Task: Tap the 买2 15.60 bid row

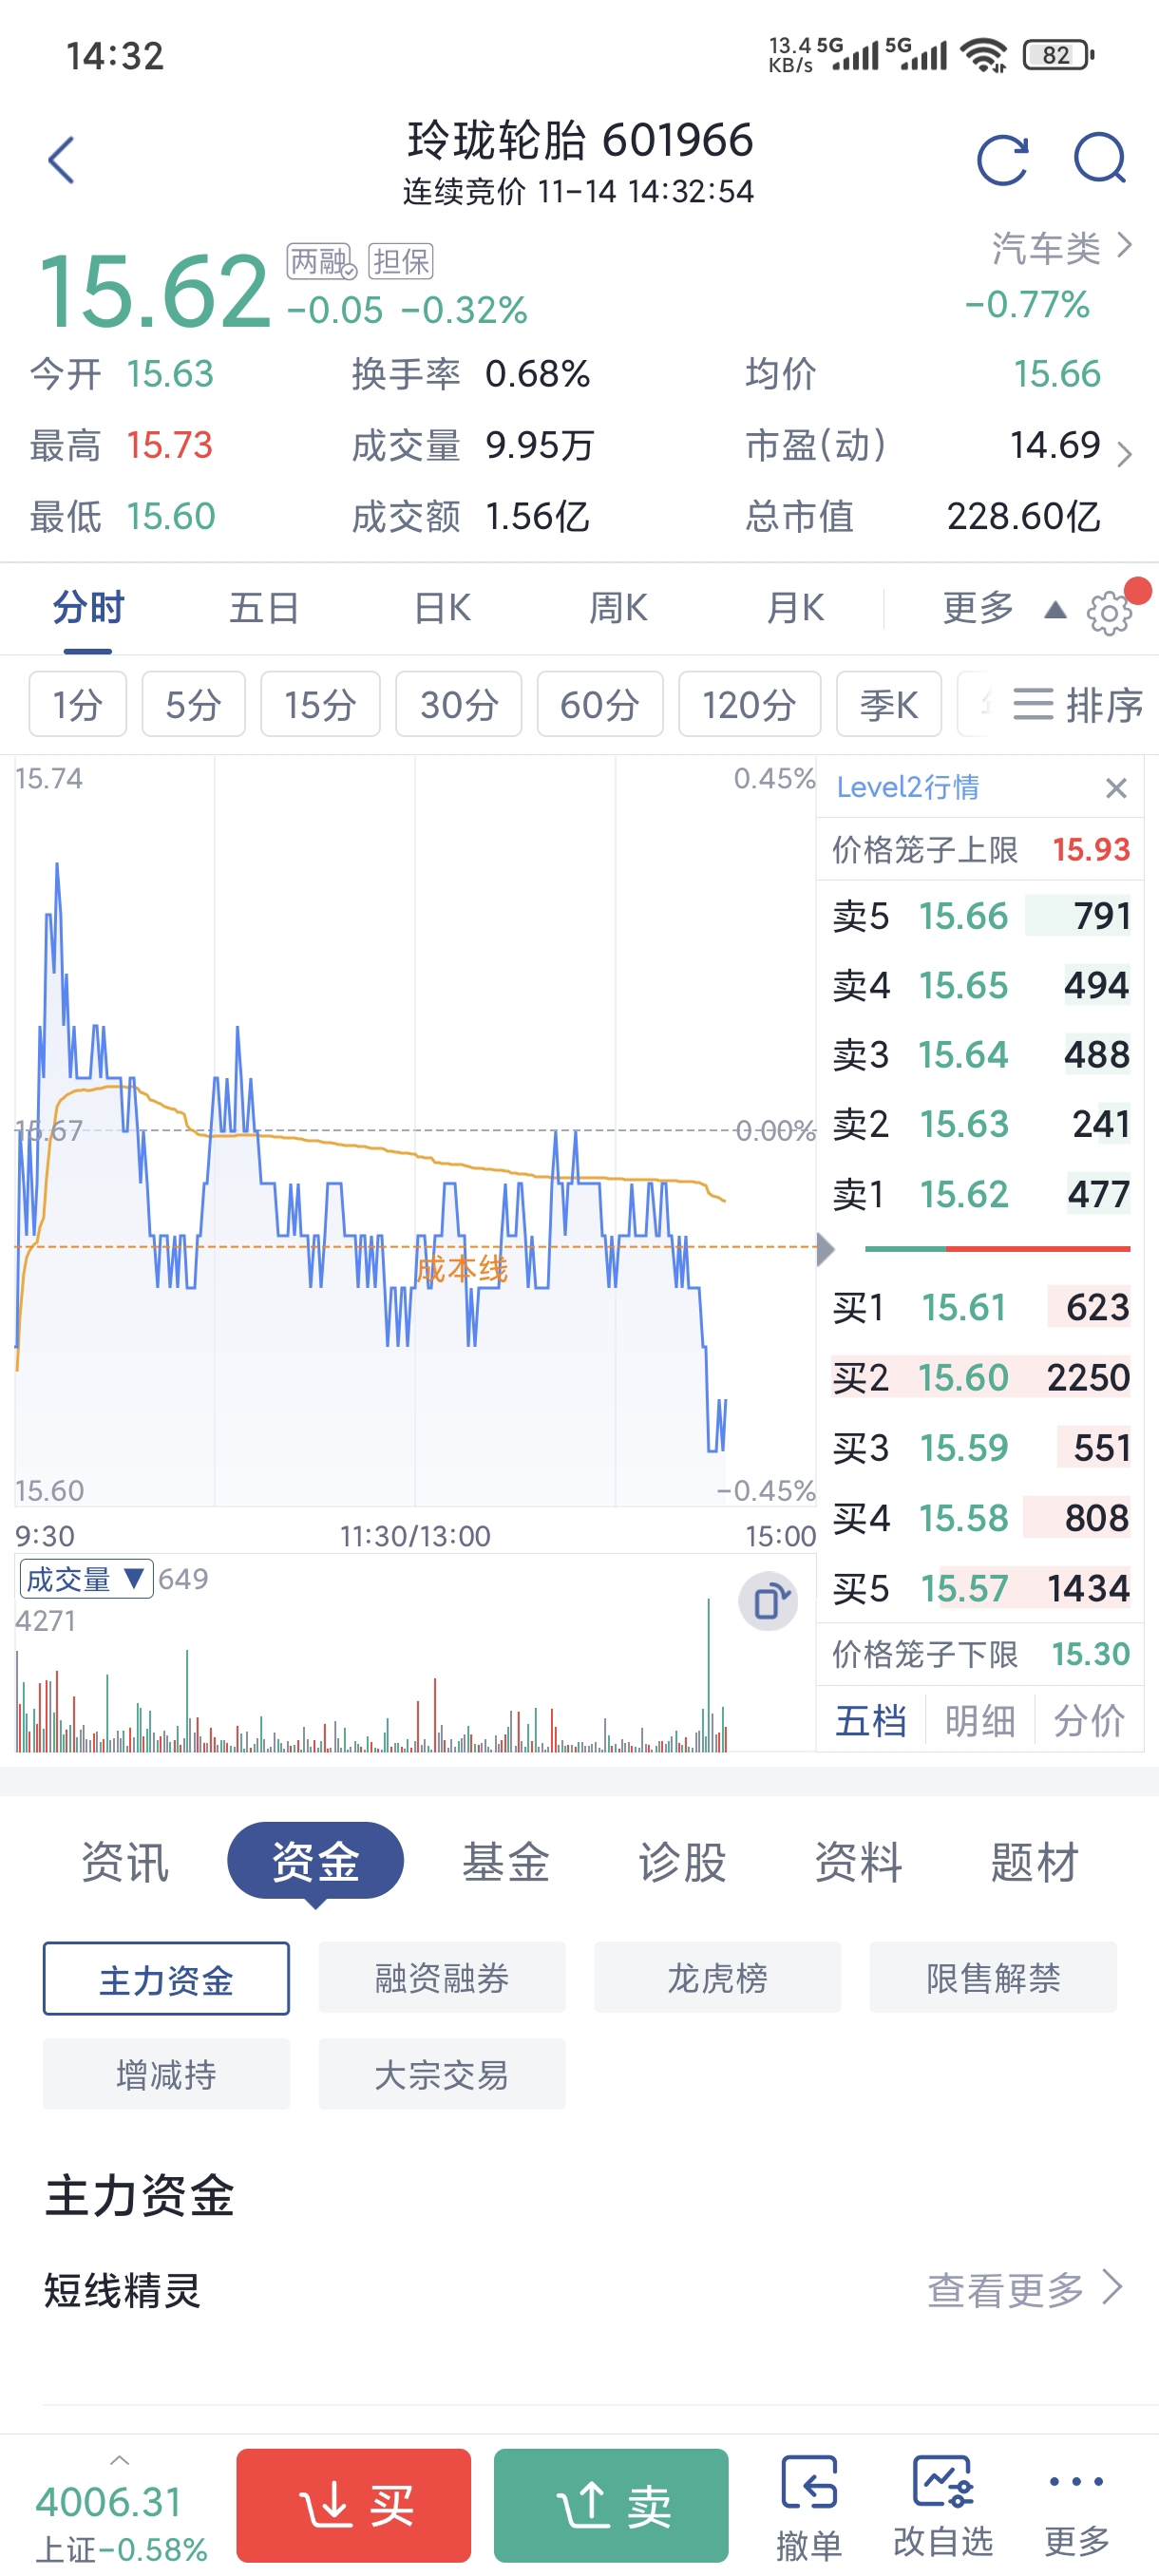Action: tap(981, 1378)
